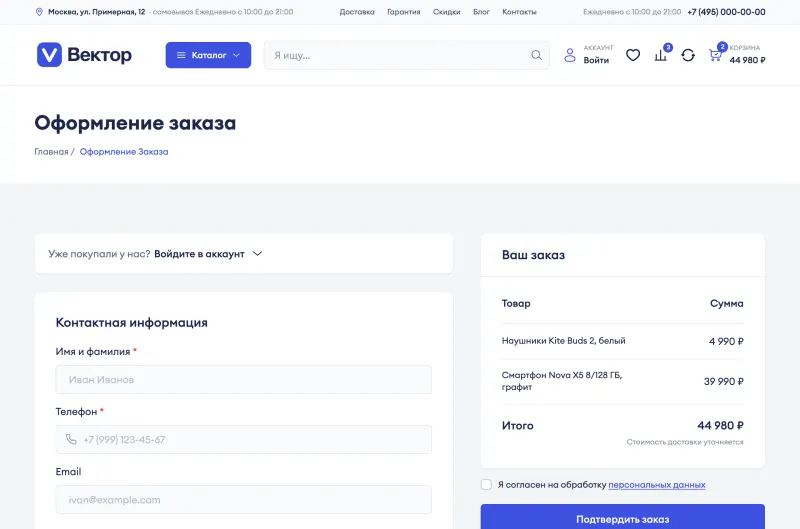
Task: Open the Блог menu item
Action: [x=481, y=12]
